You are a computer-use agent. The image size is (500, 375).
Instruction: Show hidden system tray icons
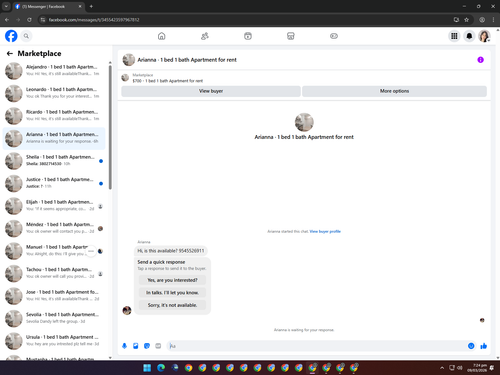(442, 368)
